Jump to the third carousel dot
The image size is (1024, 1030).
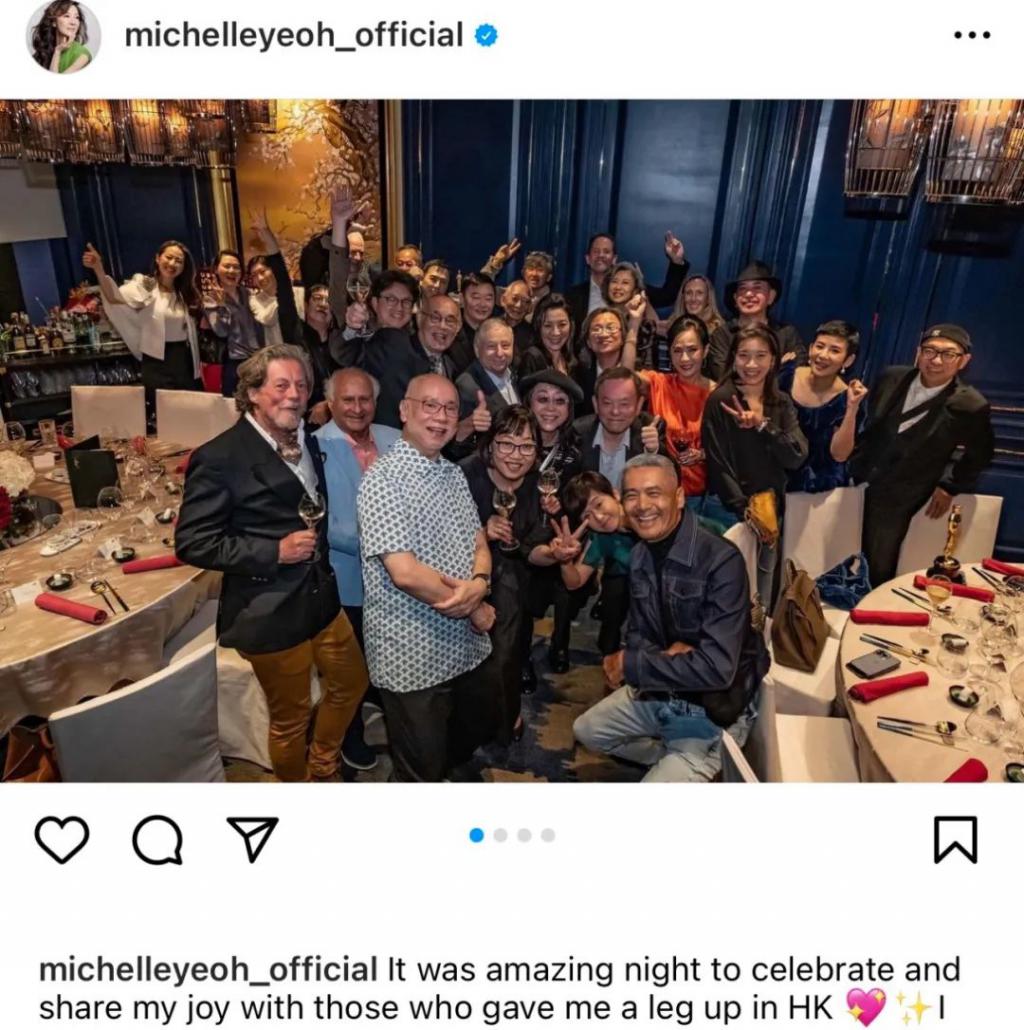pos(524,835)
